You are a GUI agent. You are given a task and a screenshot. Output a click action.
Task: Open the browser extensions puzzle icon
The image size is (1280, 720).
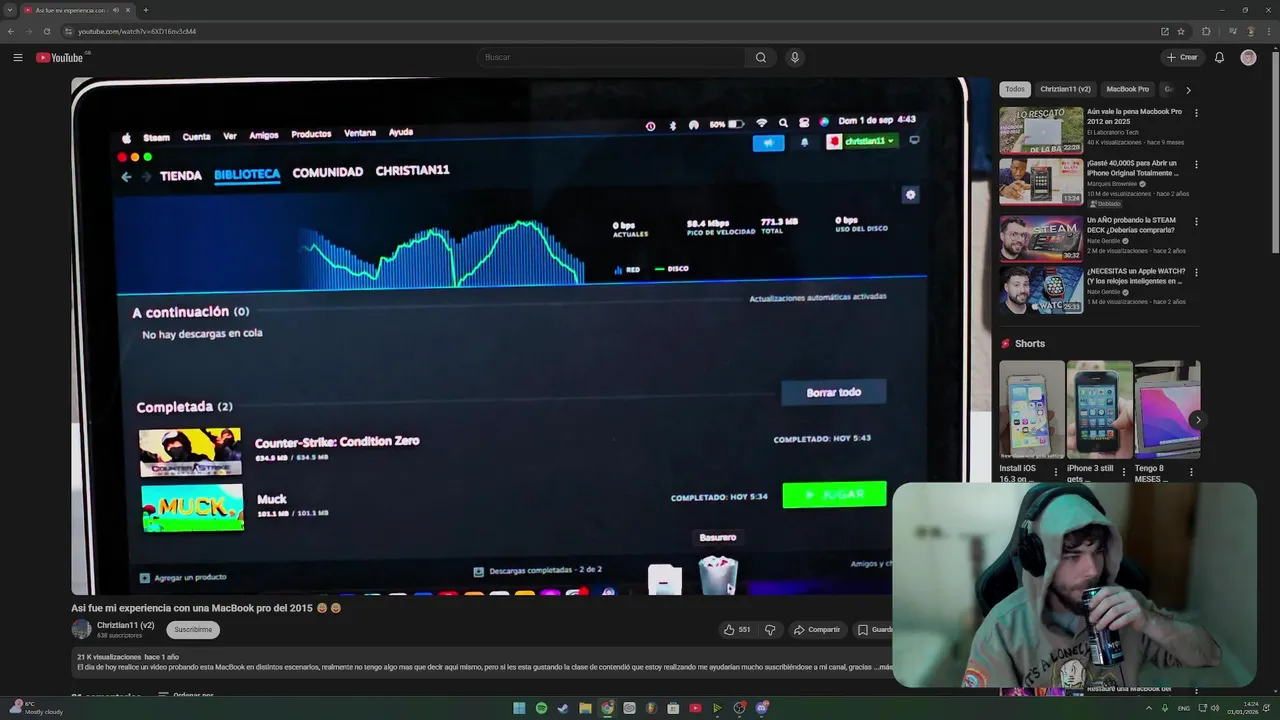pyautogui.click(x=1206, y=31)
